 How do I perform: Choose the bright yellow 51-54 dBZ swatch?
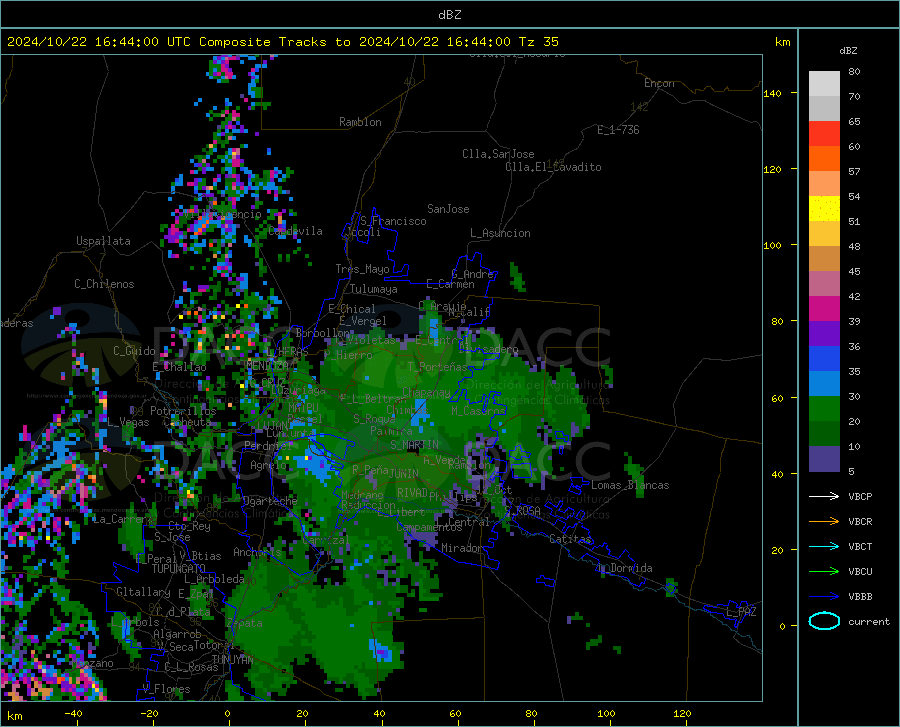(824, 209)
